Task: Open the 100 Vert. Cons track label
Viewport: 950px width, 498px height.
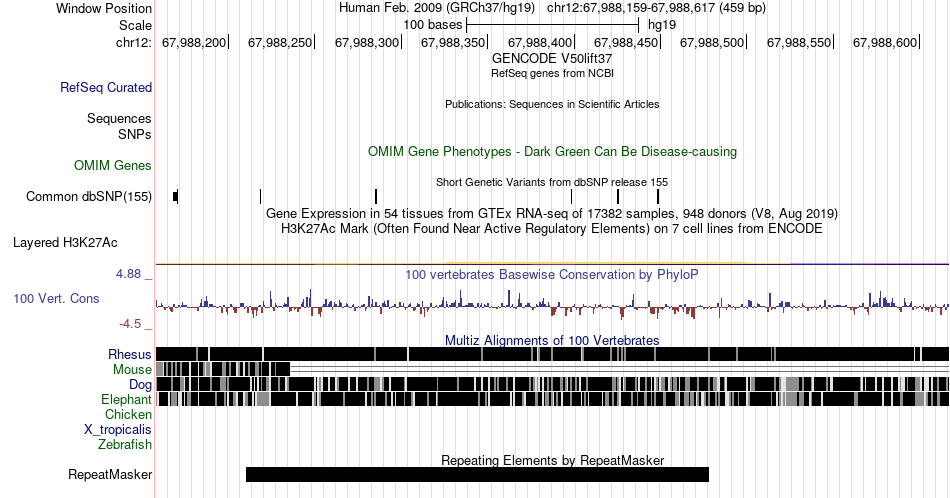Action: click(56, 298)
